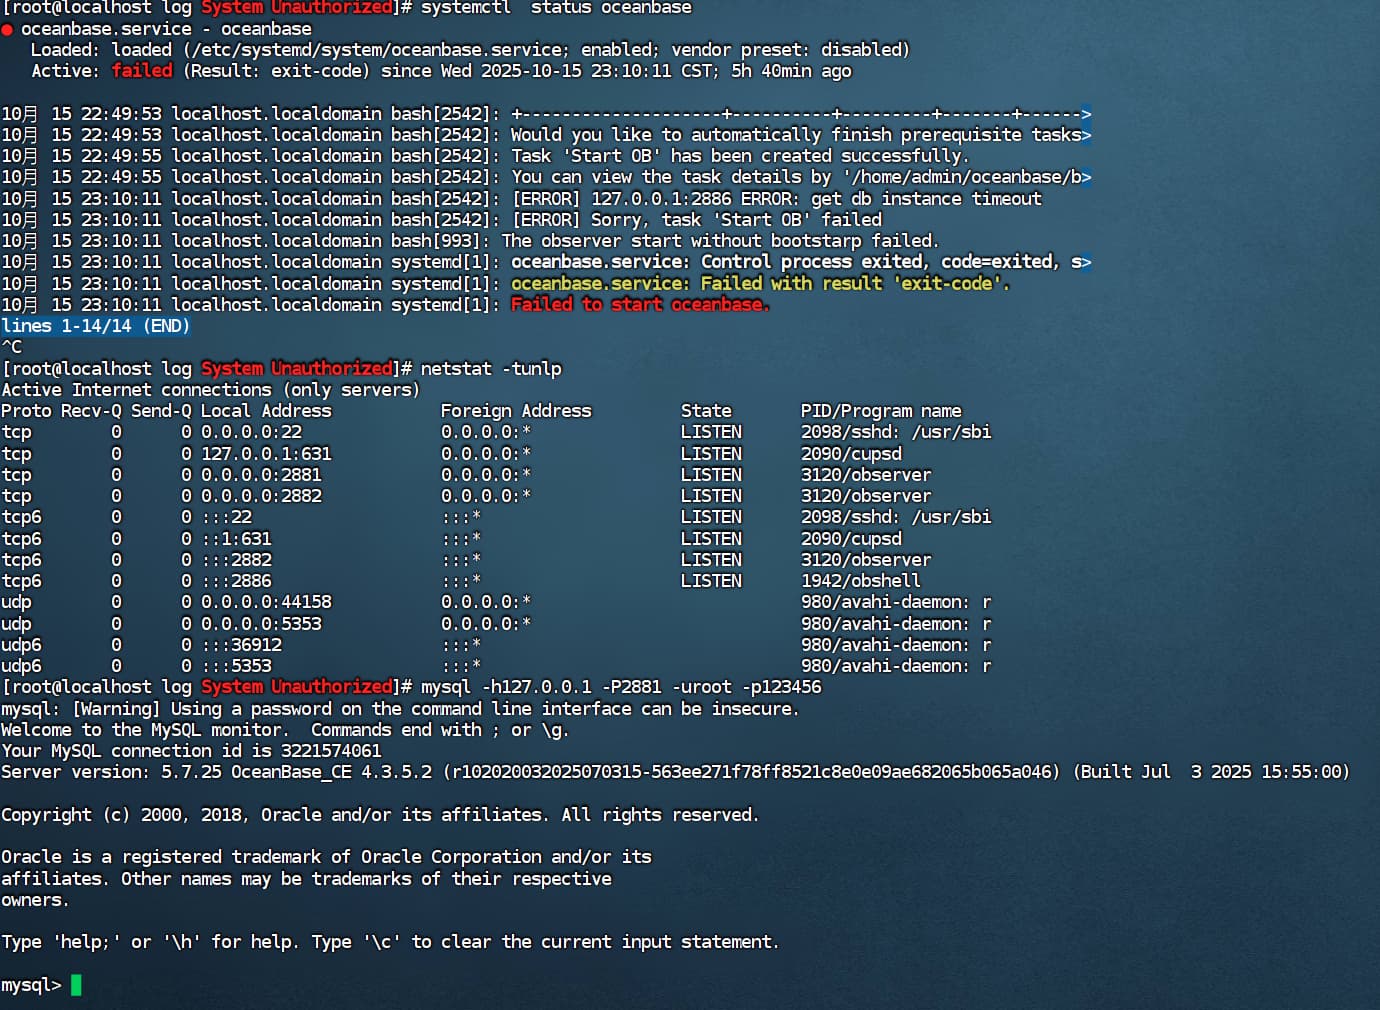
Task: Click the 'netstat -tunlp' command text
Action: 491,369
